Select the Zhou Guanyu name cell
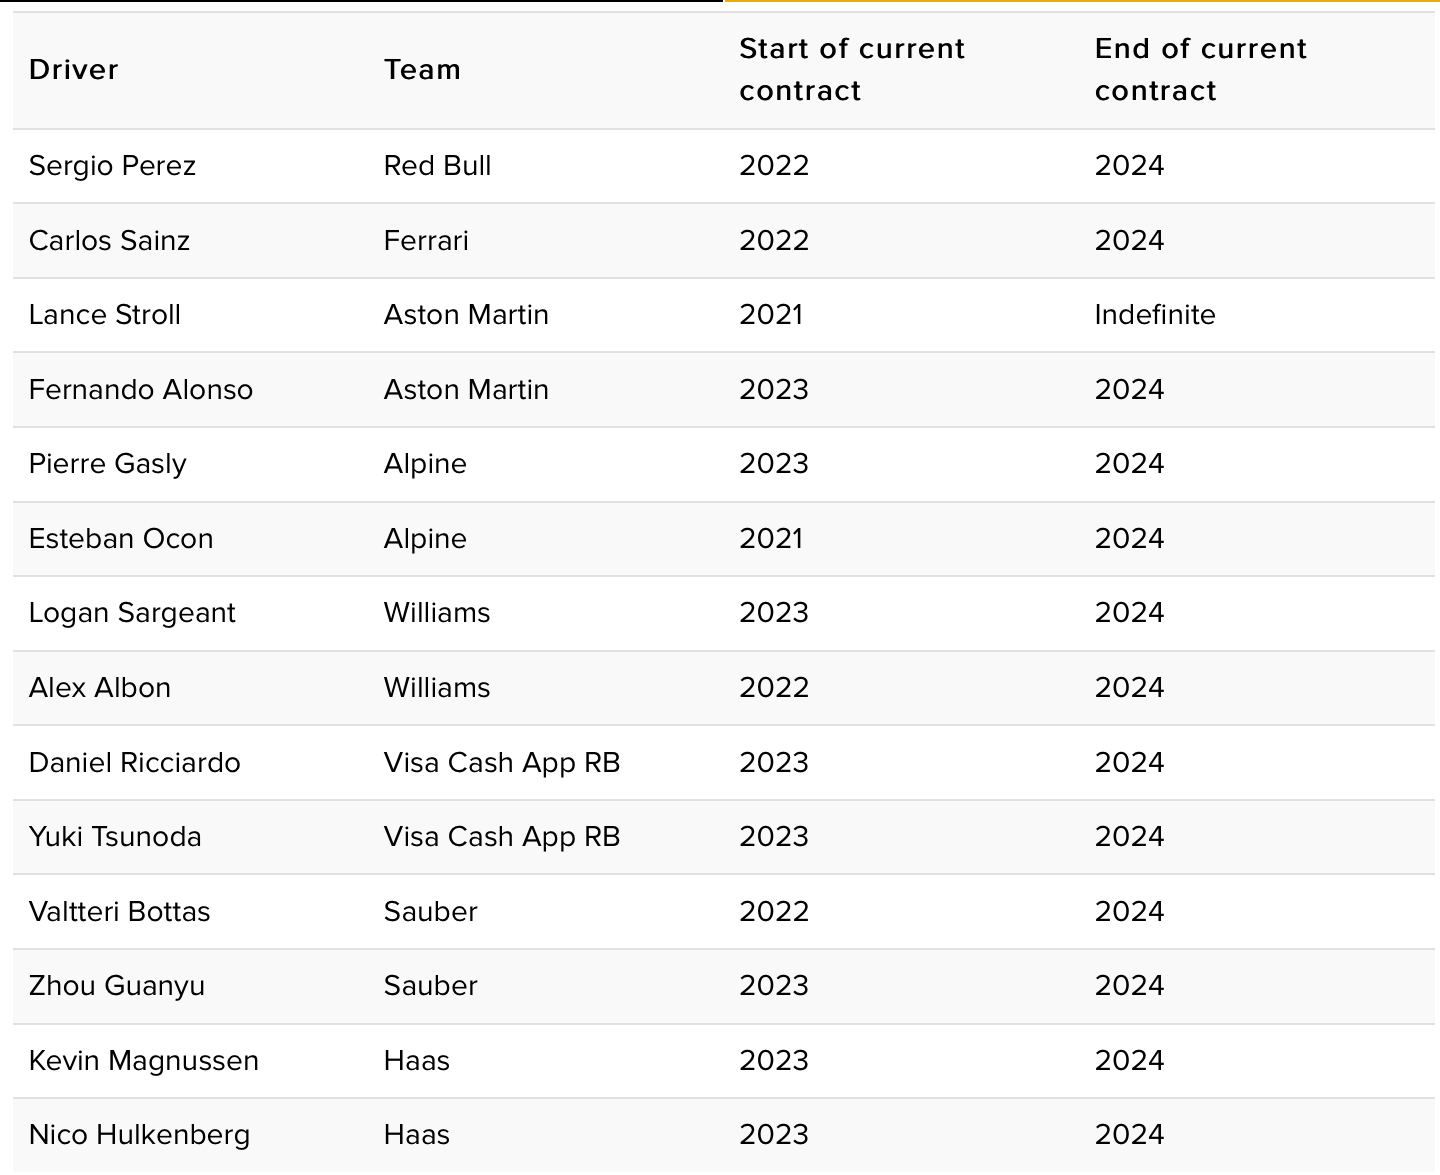The height and width of the screenshot is (1175, 1440). pos(117,986)
